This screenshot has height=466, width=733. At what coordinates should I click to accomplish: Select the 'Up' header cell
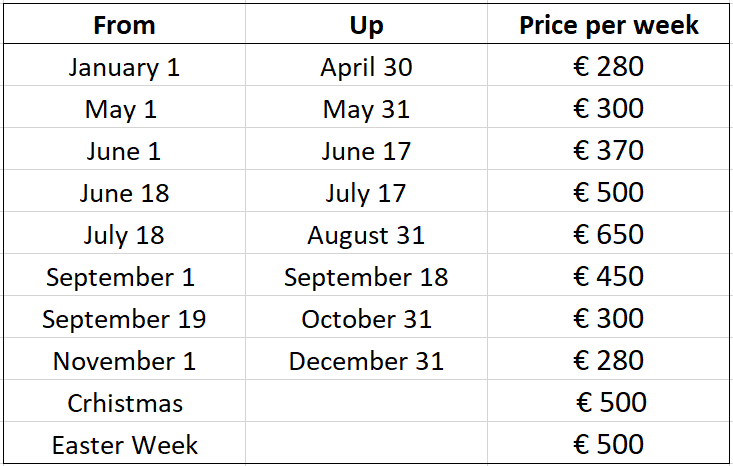(366, 24)
